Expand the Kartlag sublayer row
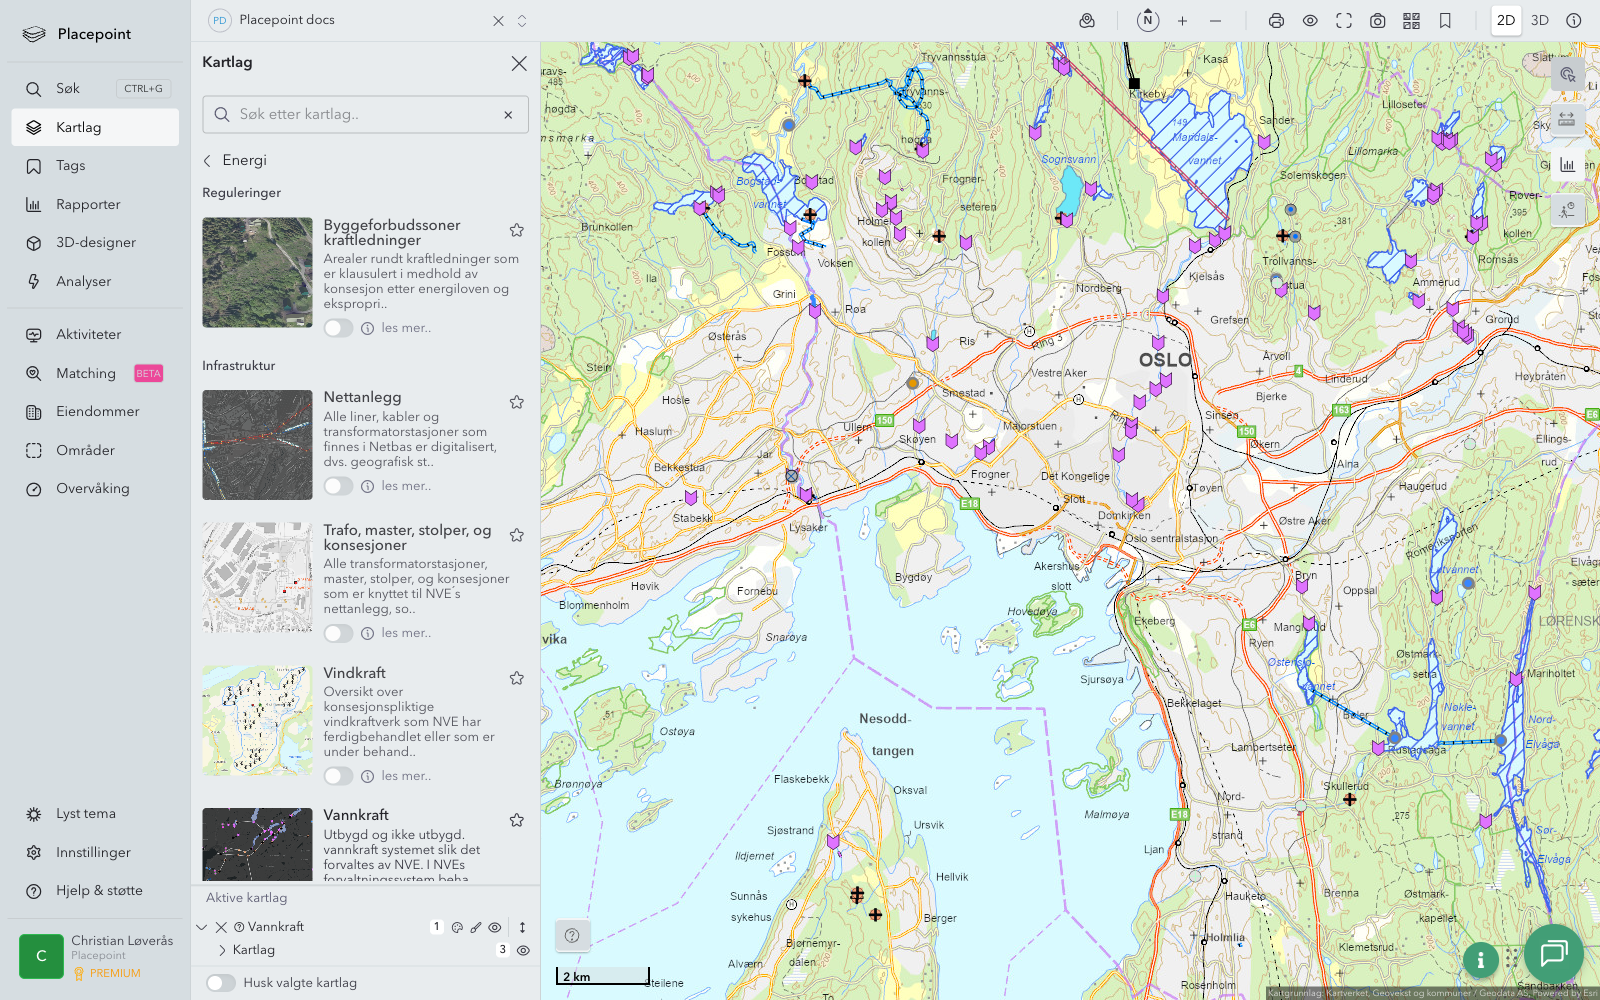Viewport: 1600px width, 1000px height. point(222,950)
